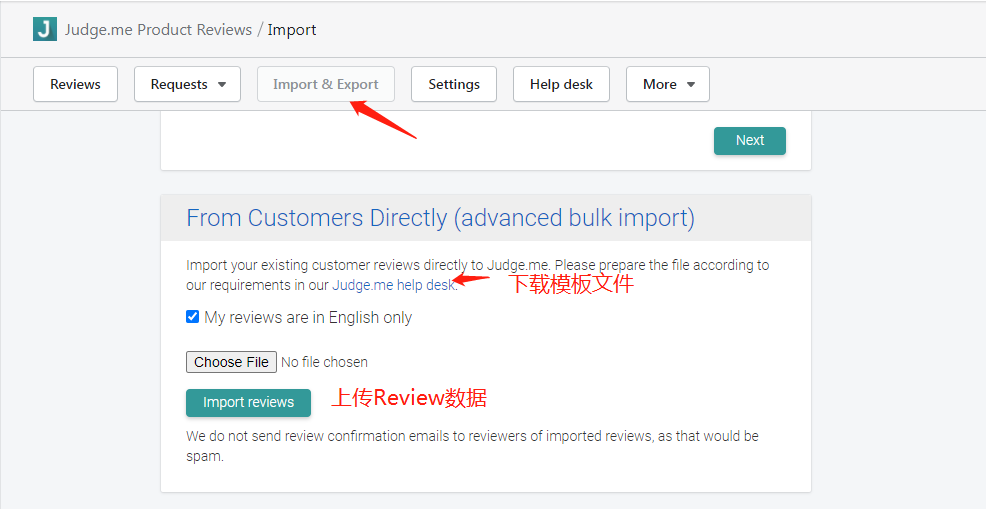This screenshot has height=509, width=986.
Task: Select the Import & Export tab
Action: tap(326, 84)
